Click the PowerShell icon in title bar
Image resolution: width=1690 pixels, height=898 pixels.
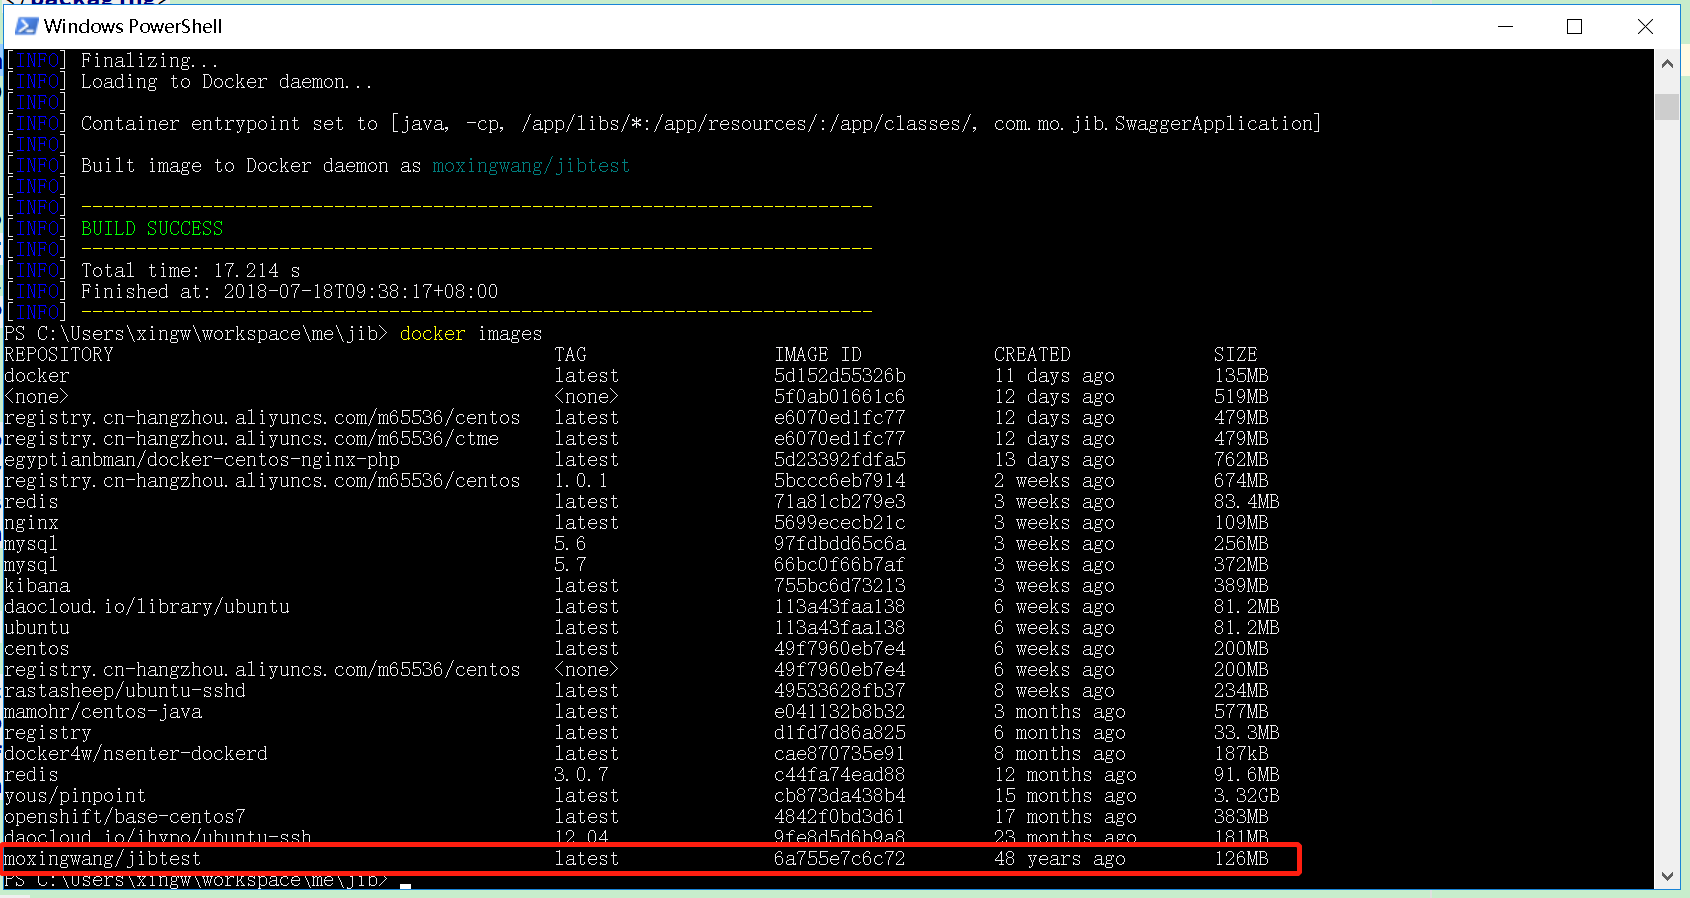tap(26, 26)
